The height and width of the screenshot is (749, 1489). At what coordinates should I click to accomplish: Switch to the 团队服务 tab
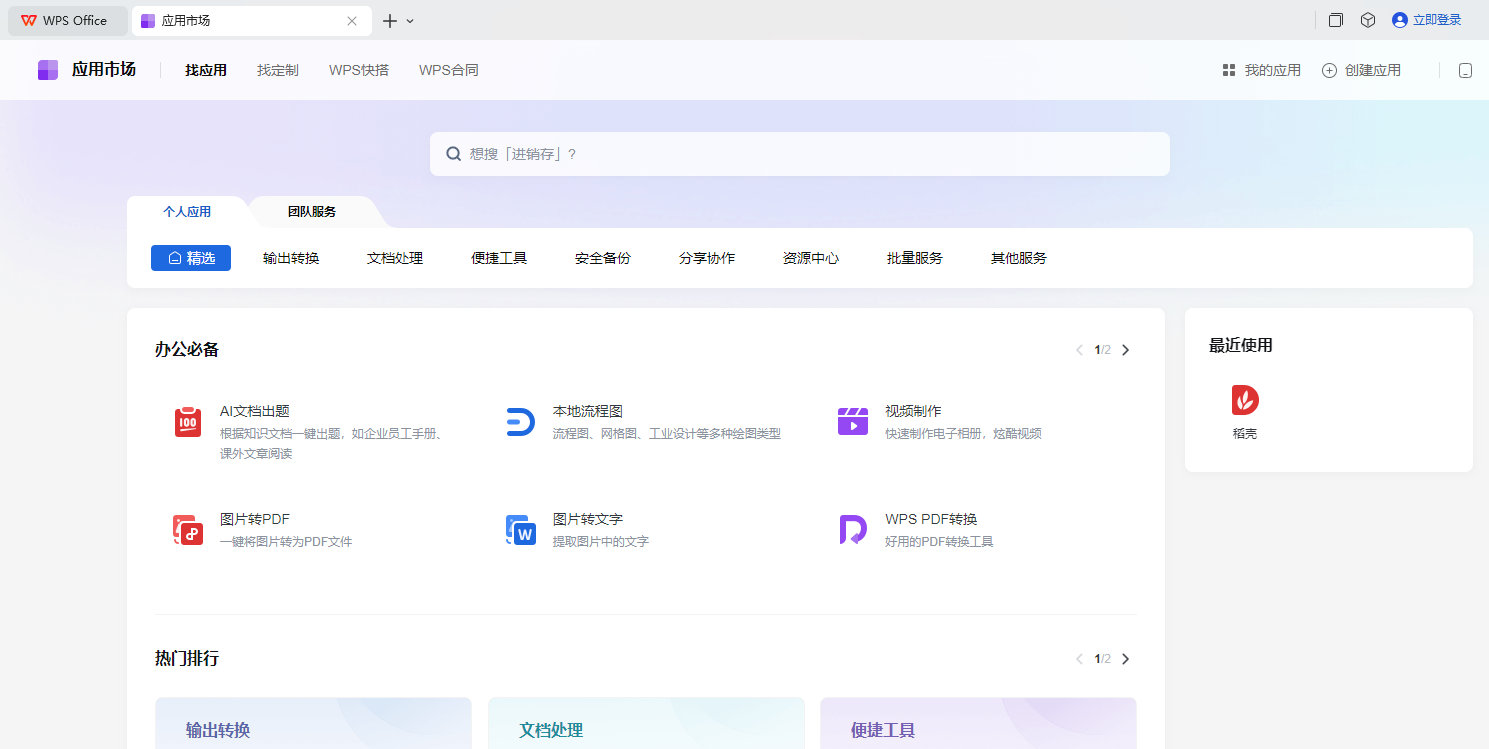coord(312,212)
